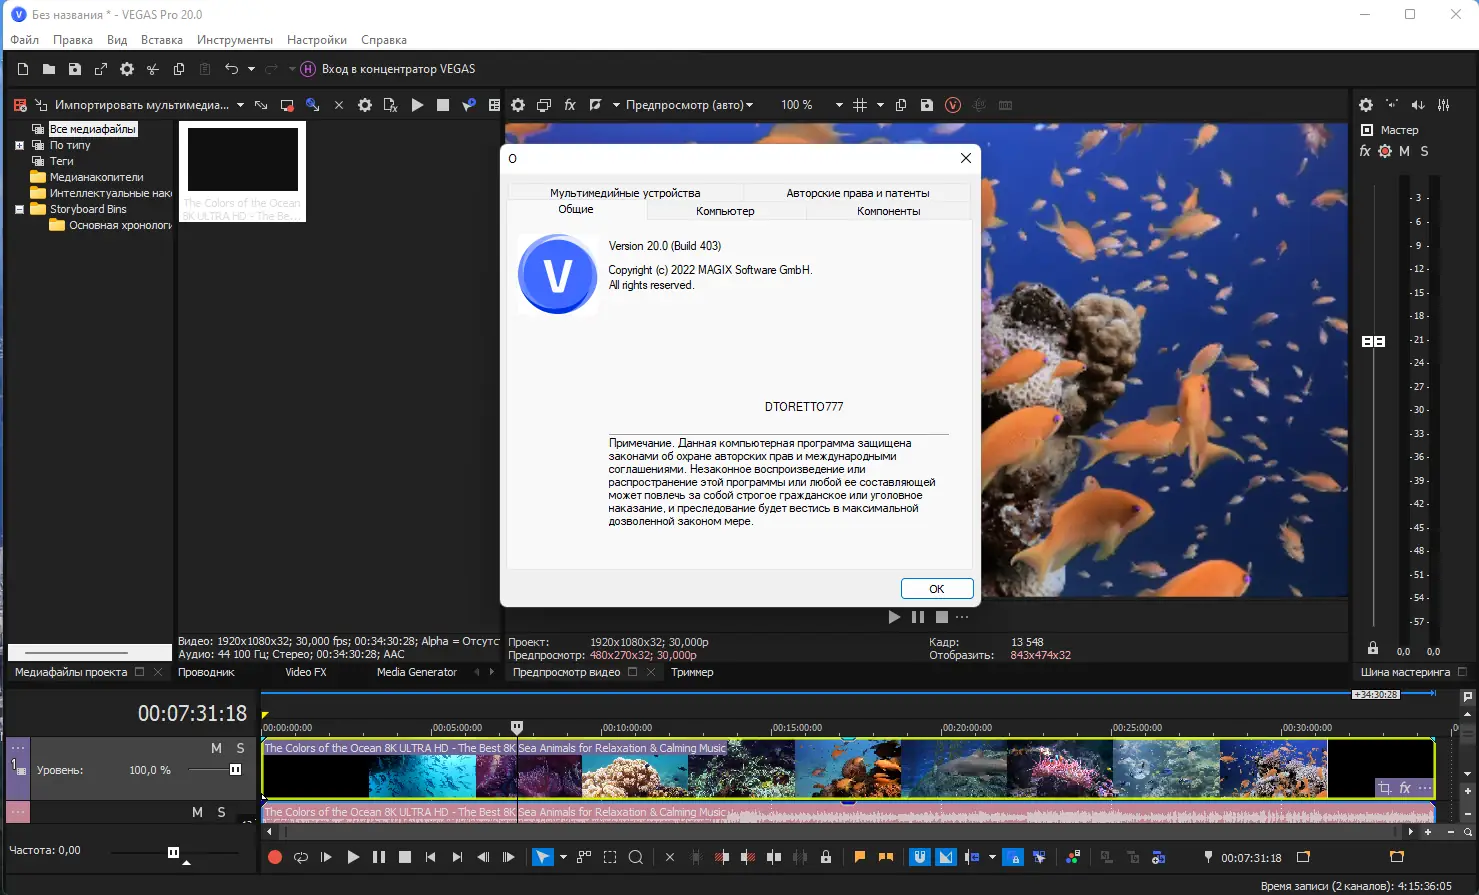Switch to the Компоненты tab in the dialog
The height and width of the screenshot is (895, 1479).
point(888,211)
